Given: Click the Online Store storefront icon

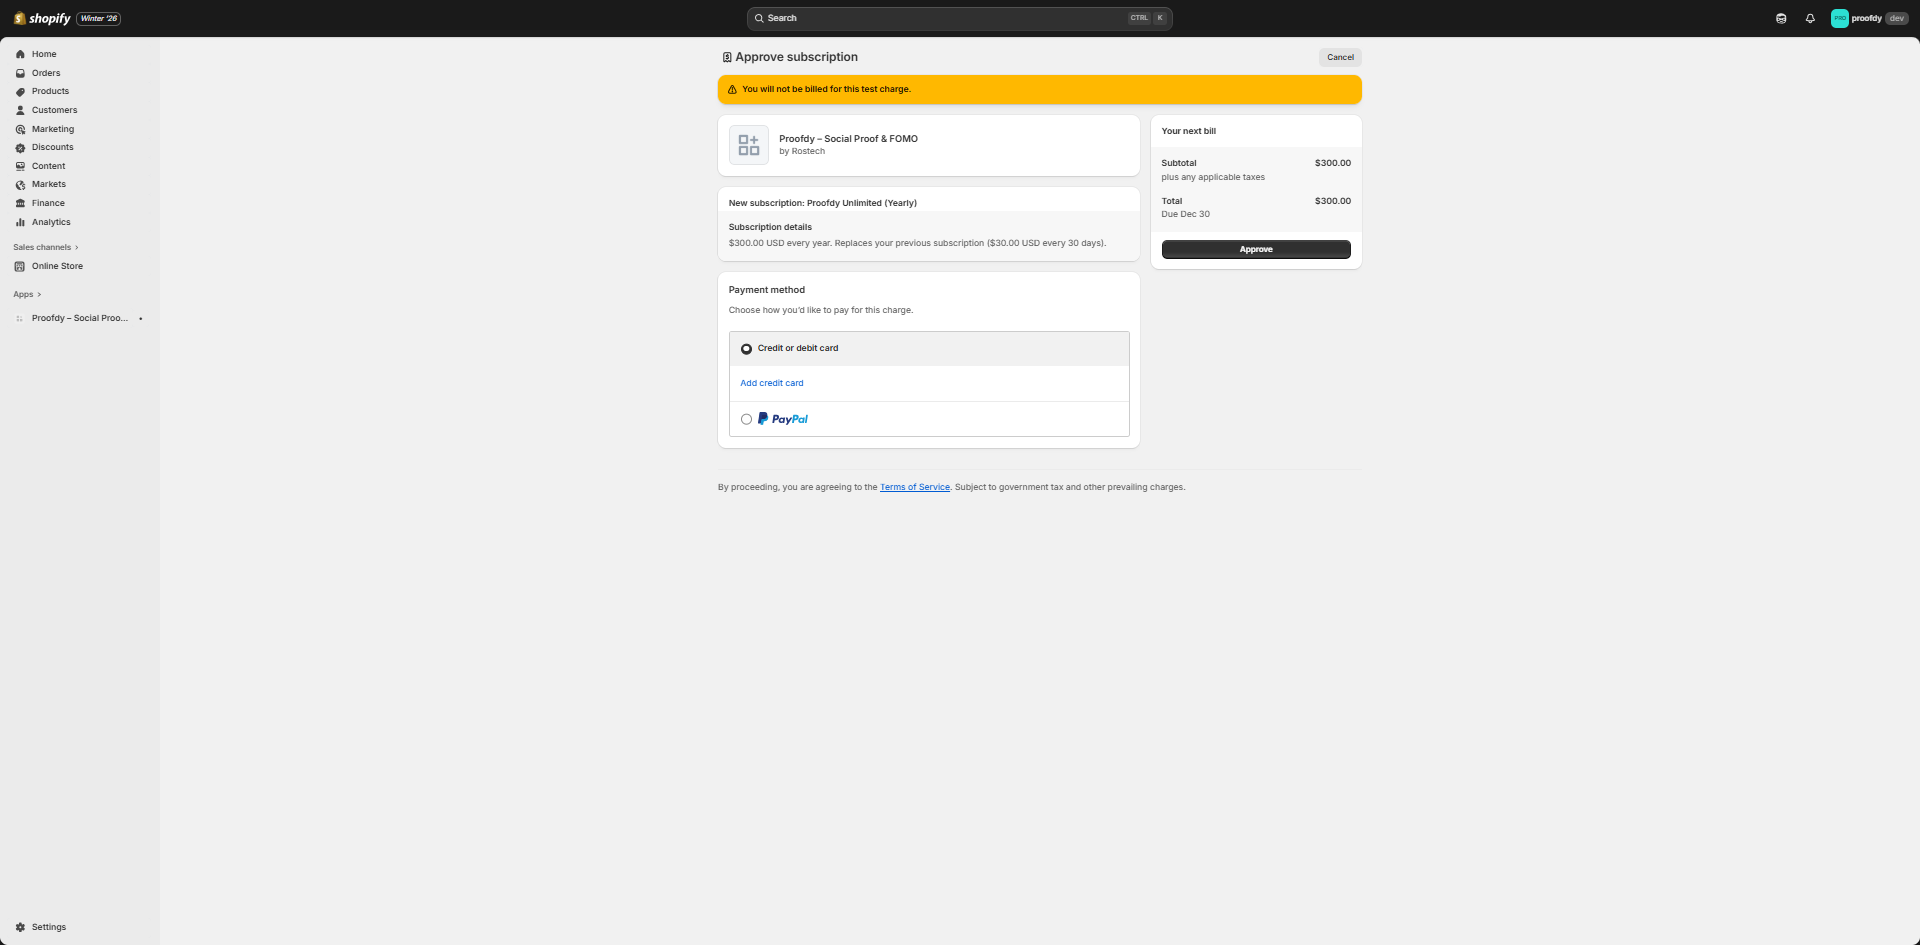Looking at the screenshot, I should 20,266.
